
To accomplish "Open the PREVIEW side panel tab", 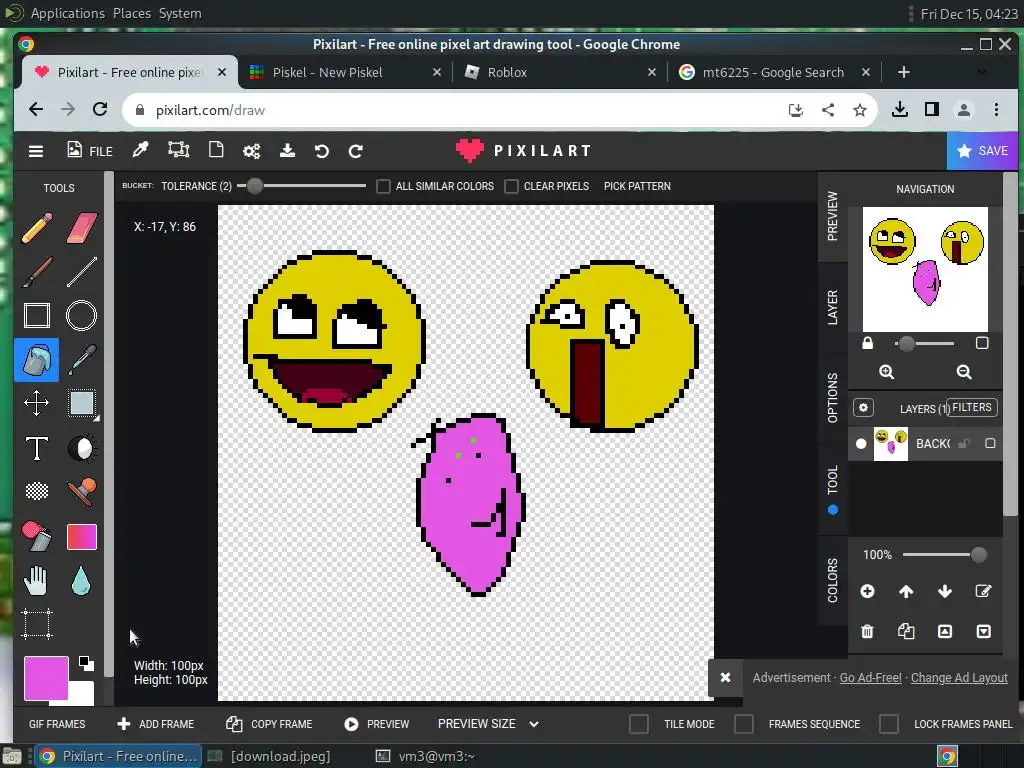I will (x=832, y=216).
